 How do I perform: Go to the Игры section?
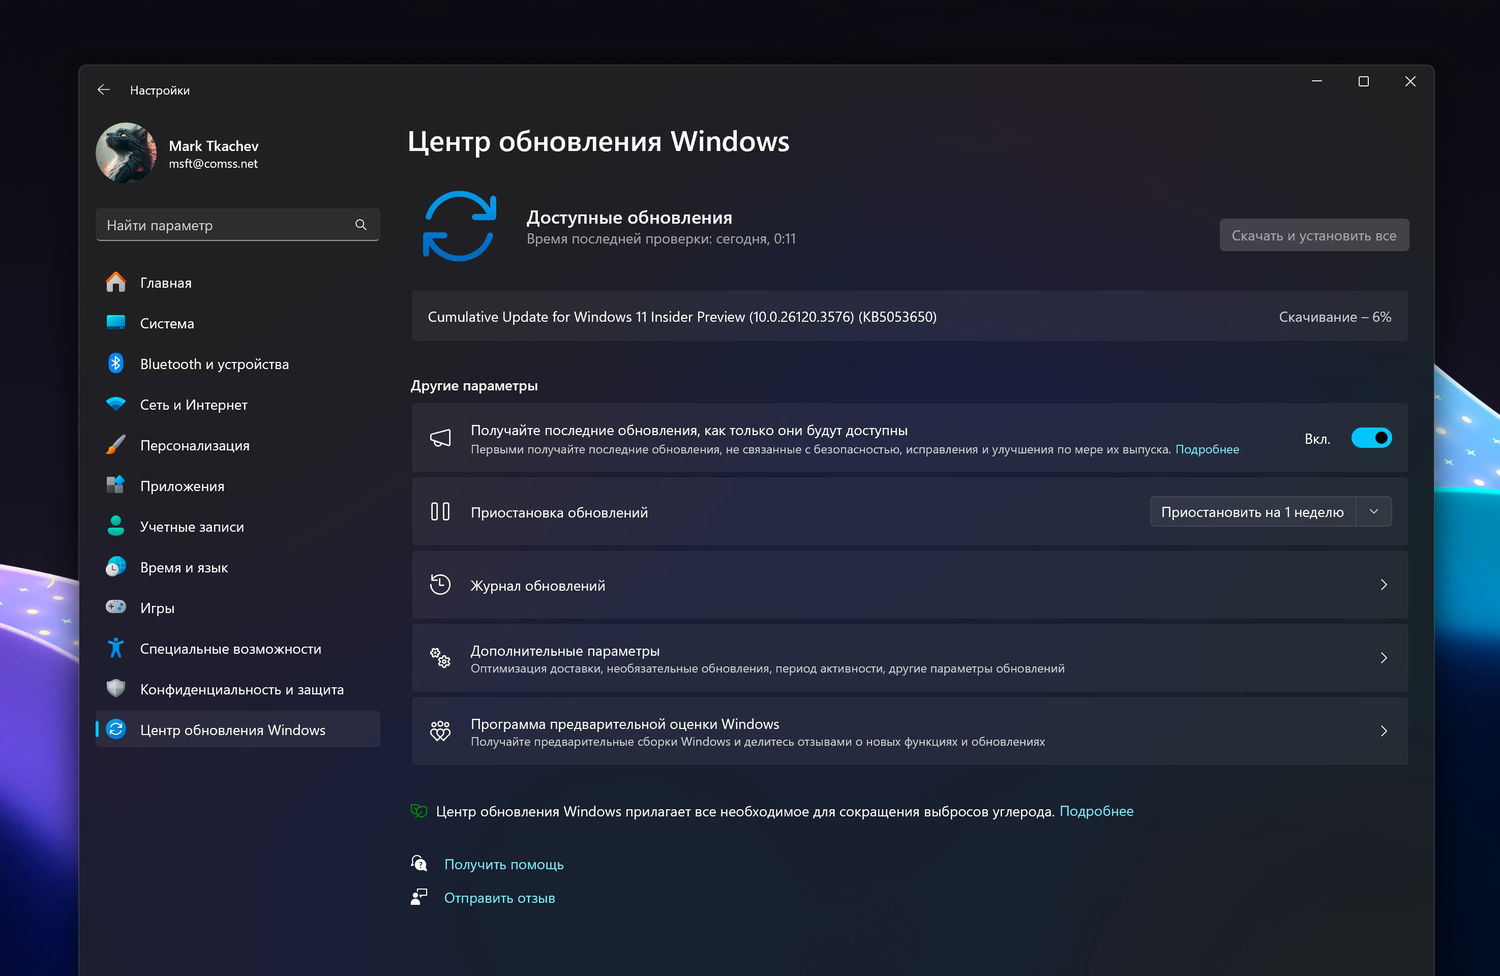[x=238, y=608]
